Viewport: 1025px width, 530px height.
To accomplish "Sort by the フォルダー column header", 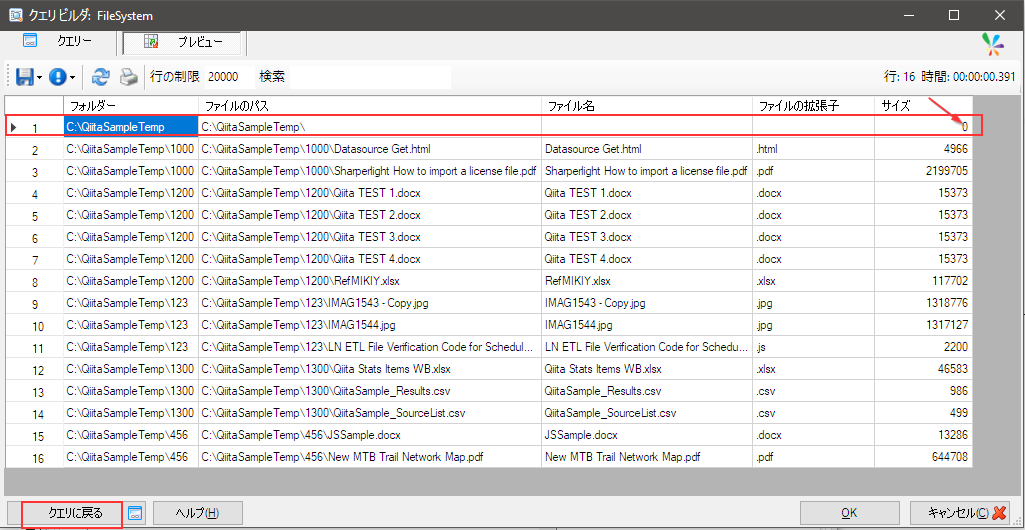I will (131, 106).
